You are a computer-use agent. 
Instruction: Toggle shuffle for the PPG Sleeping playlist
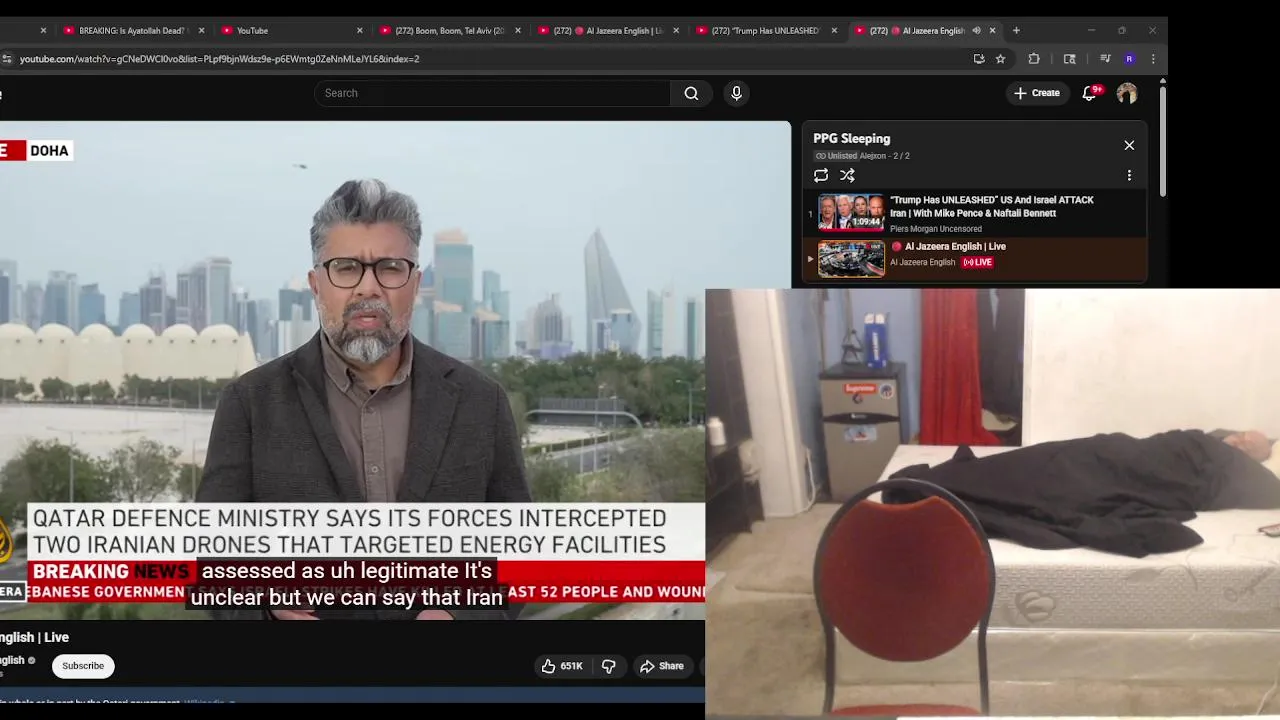click(x=847, y=175)
